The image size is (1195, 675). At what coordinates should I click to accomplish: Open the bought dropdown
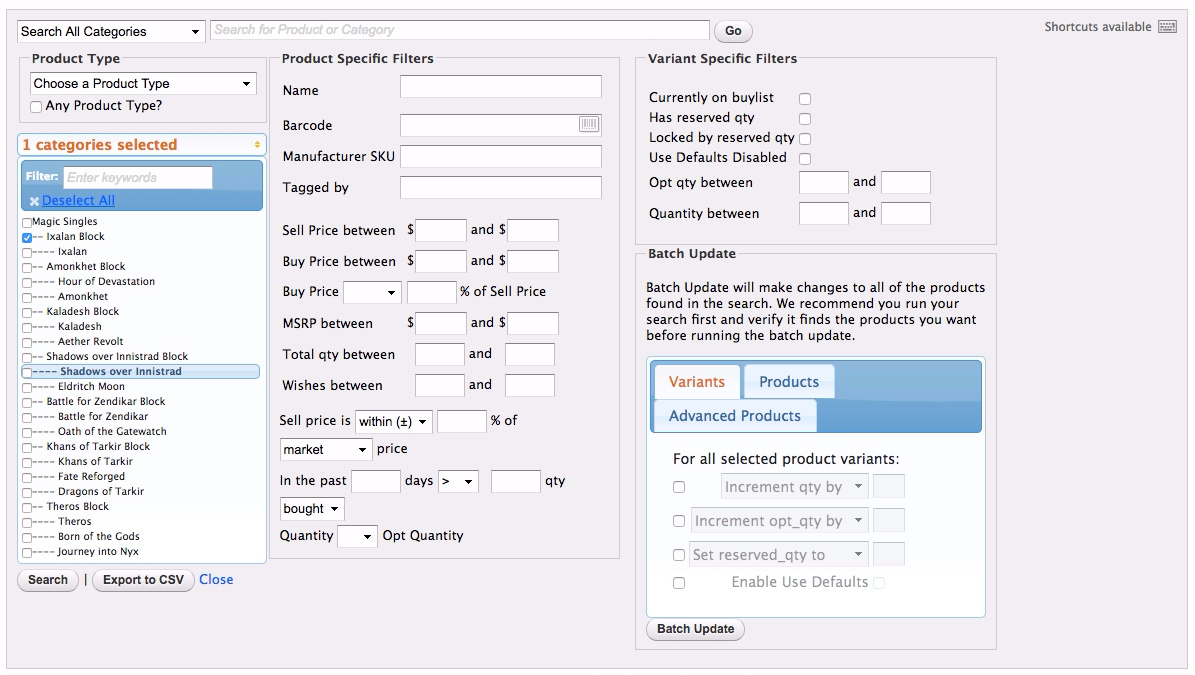[312, 509]
